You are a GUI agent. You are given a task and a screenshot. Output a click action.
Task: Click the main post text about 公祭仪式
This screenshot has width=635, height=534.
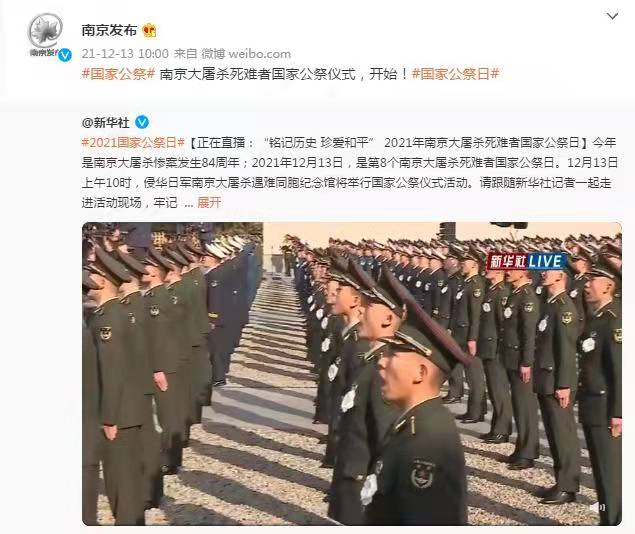283,74
